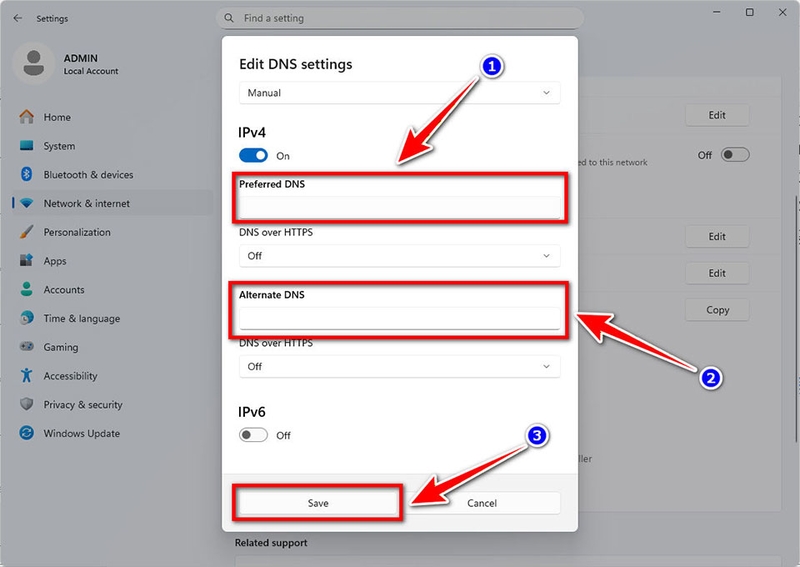
Task: Click the Gaming controller icon
Action: (27, 347)
